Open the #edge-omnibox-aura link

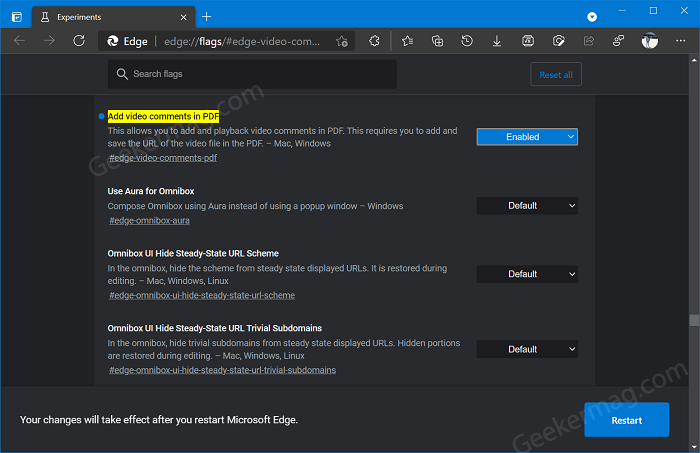click(149, 220)
